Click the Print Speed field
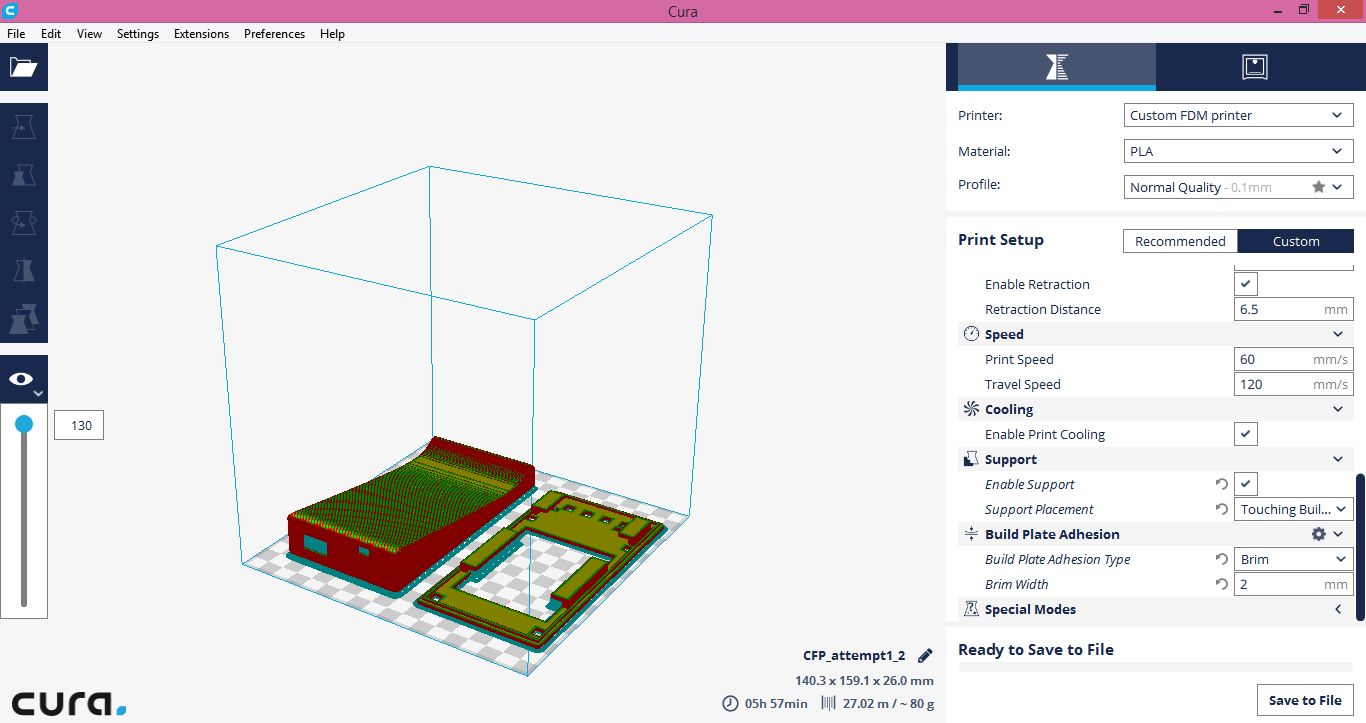This screenshot has width=1366, height=723. (x=1294, y=359)
